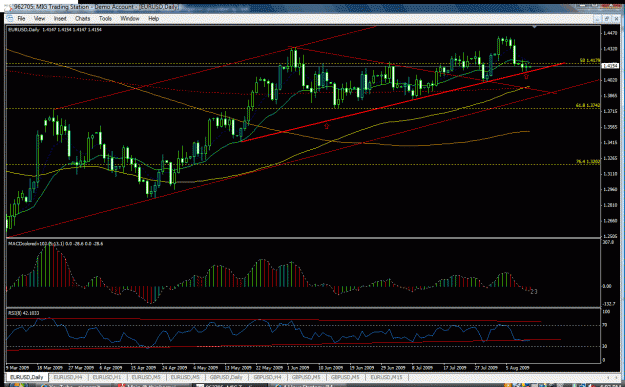The image size is (625, 387).
Task: Click the RSI scale level 30
Action: coord(605,346)
